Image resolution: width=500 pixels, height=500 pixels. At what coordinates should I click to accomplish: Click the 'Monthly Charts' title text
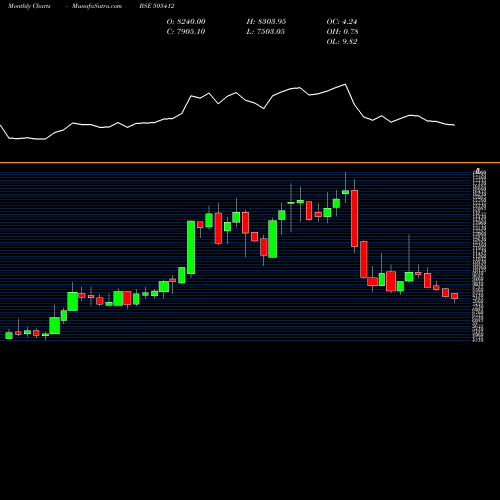[x=29, y=6]
